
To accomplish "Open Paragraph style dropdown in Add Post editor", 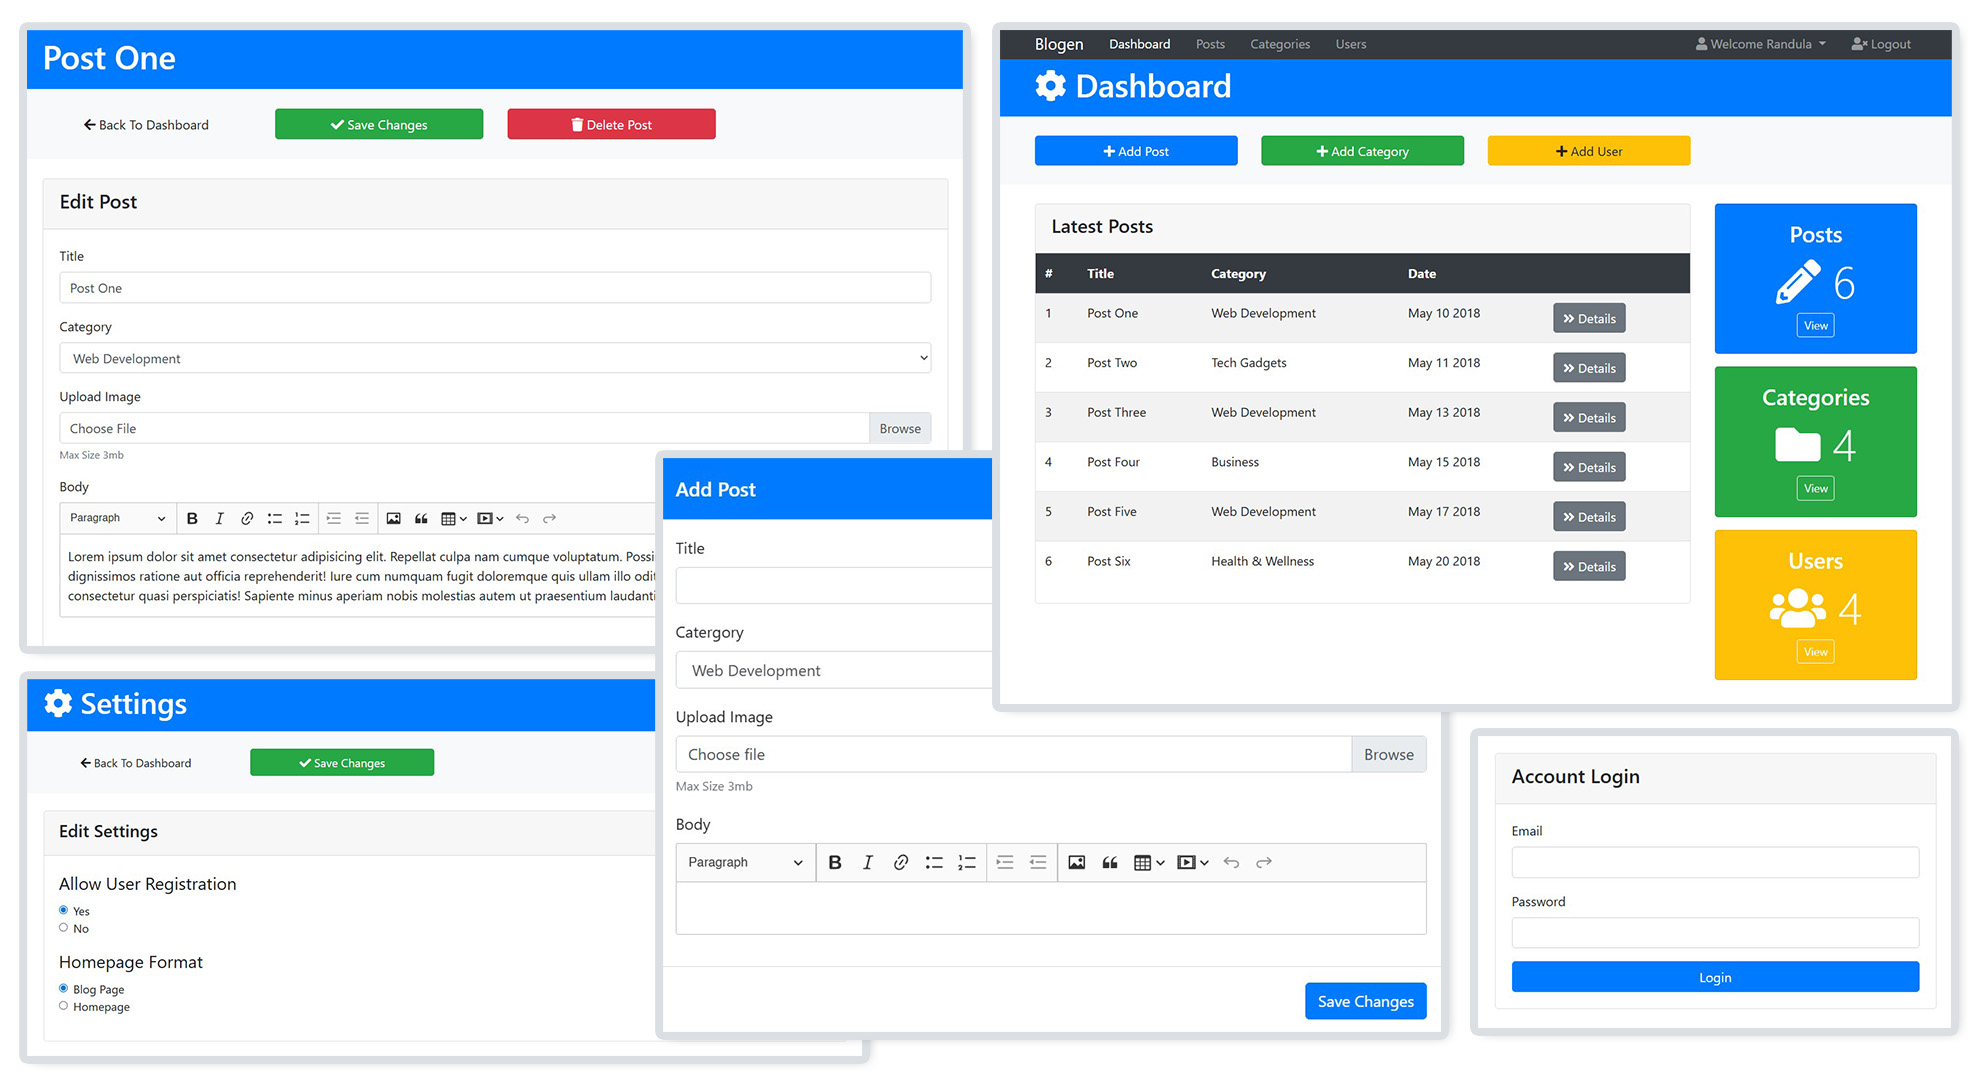I will (744, 862).
